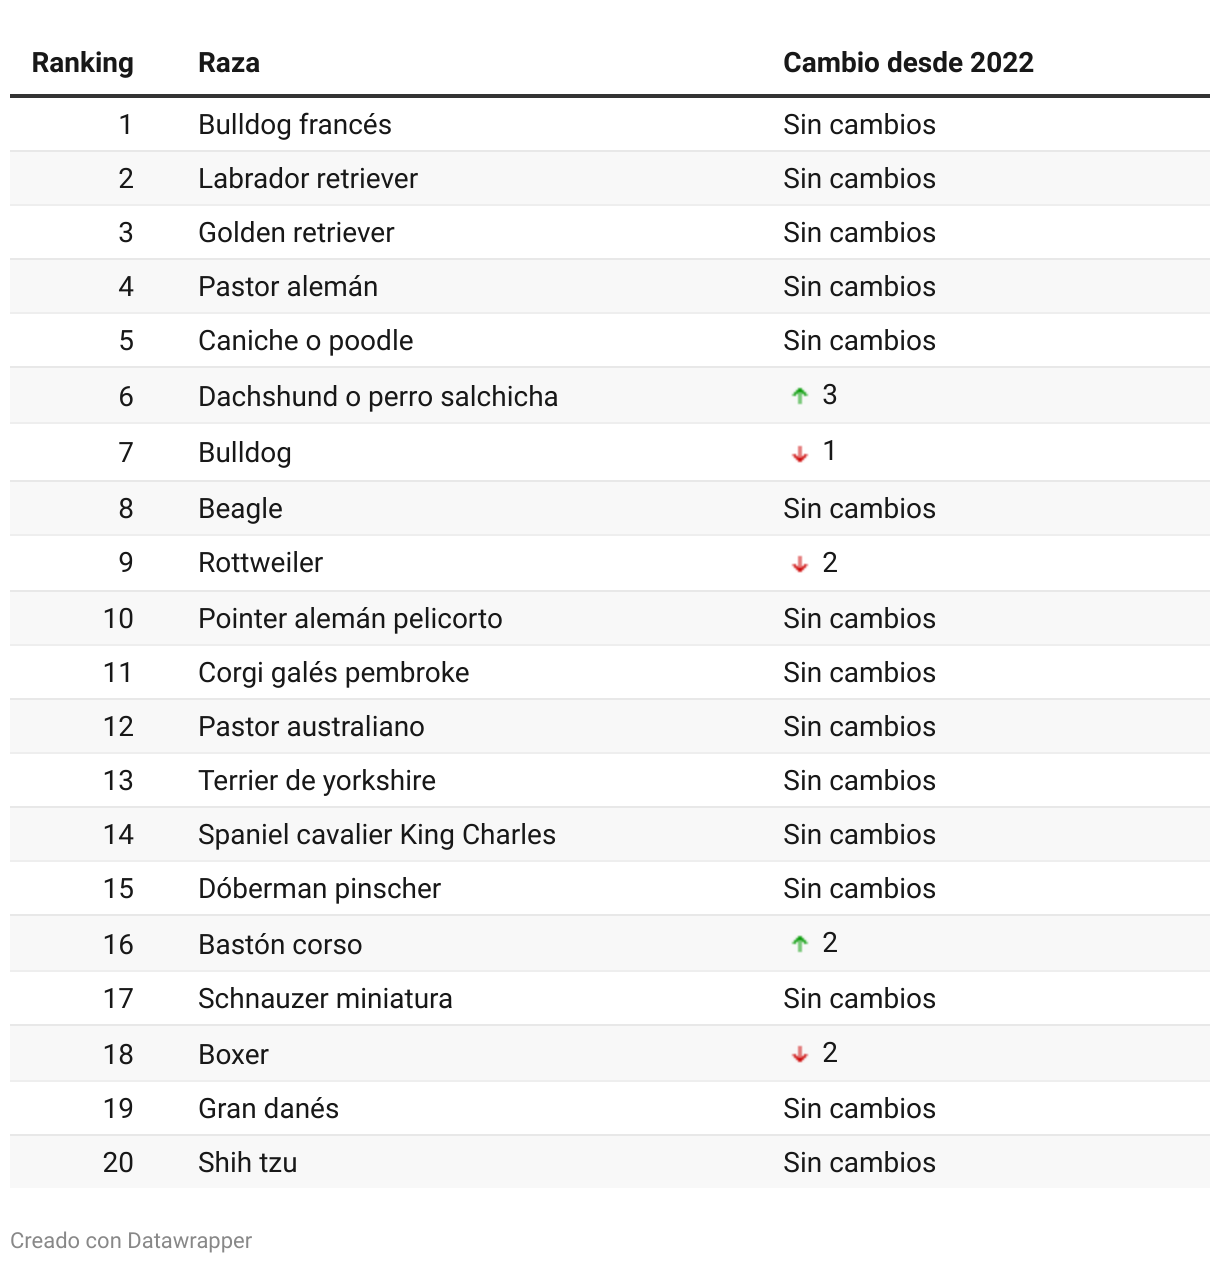Click on Pointer alemán pelicorto
The height and width of the screenshot is (1266, 1220).
[350, 619]
